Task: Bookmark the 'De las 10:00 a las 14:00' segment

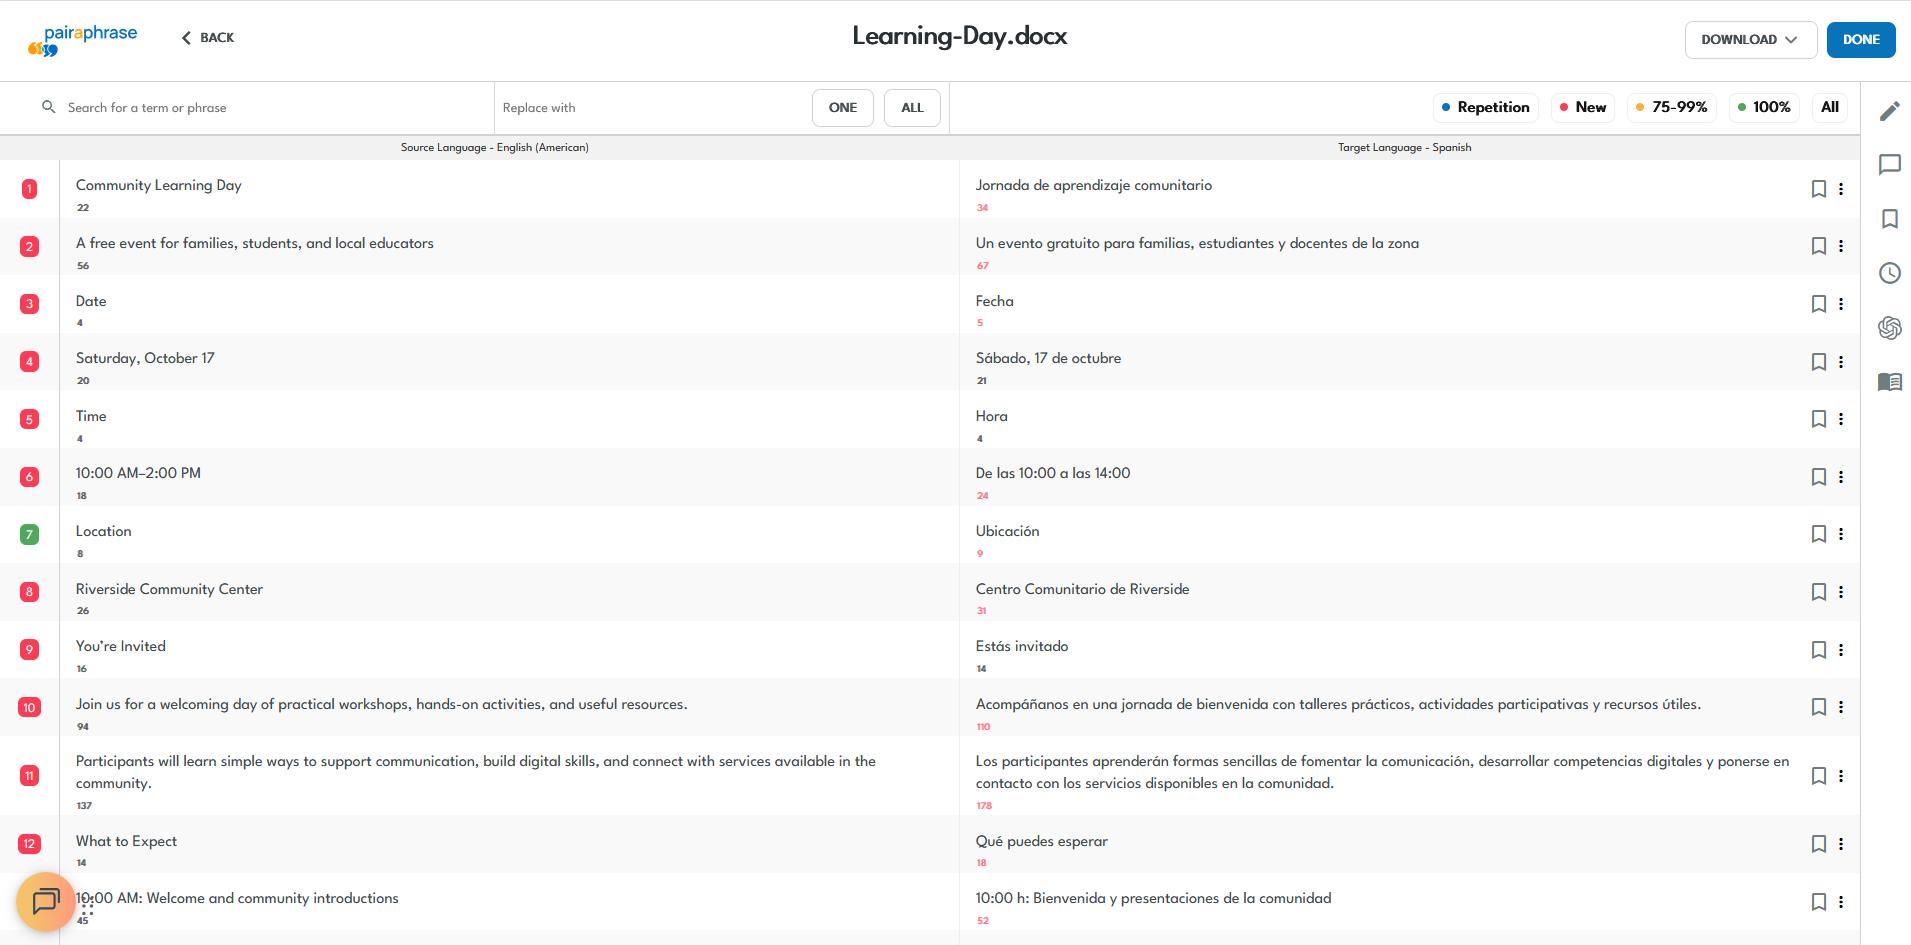Action: [1819, 477]
